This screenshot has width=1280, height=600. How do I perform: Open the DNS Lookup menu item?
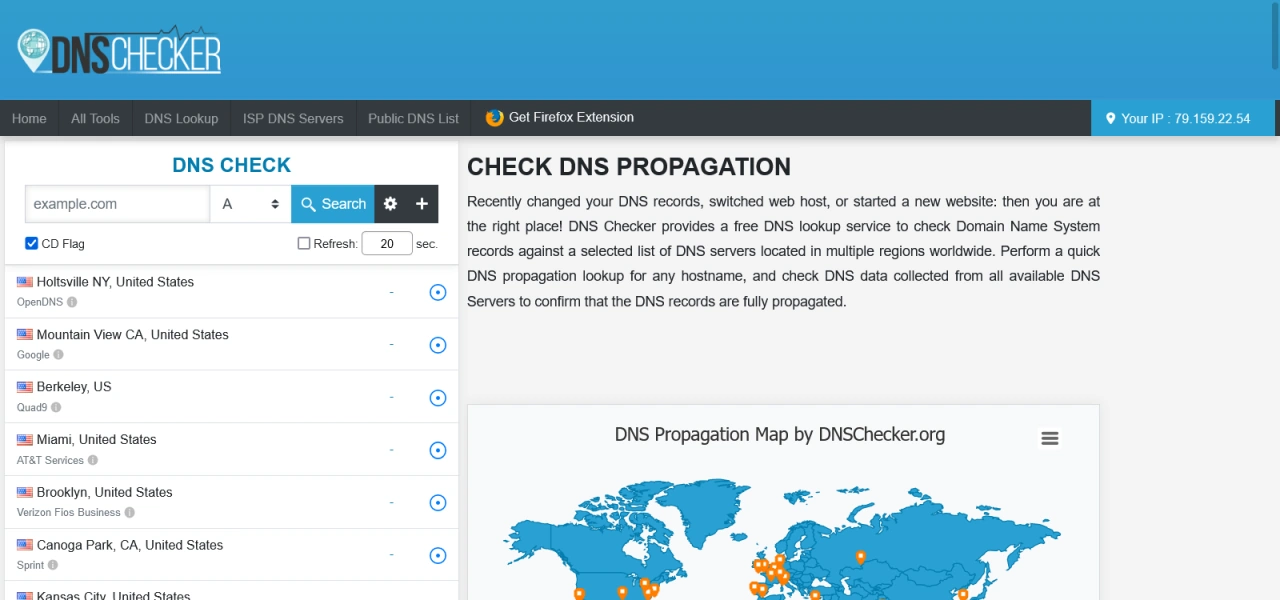(181, 118)
